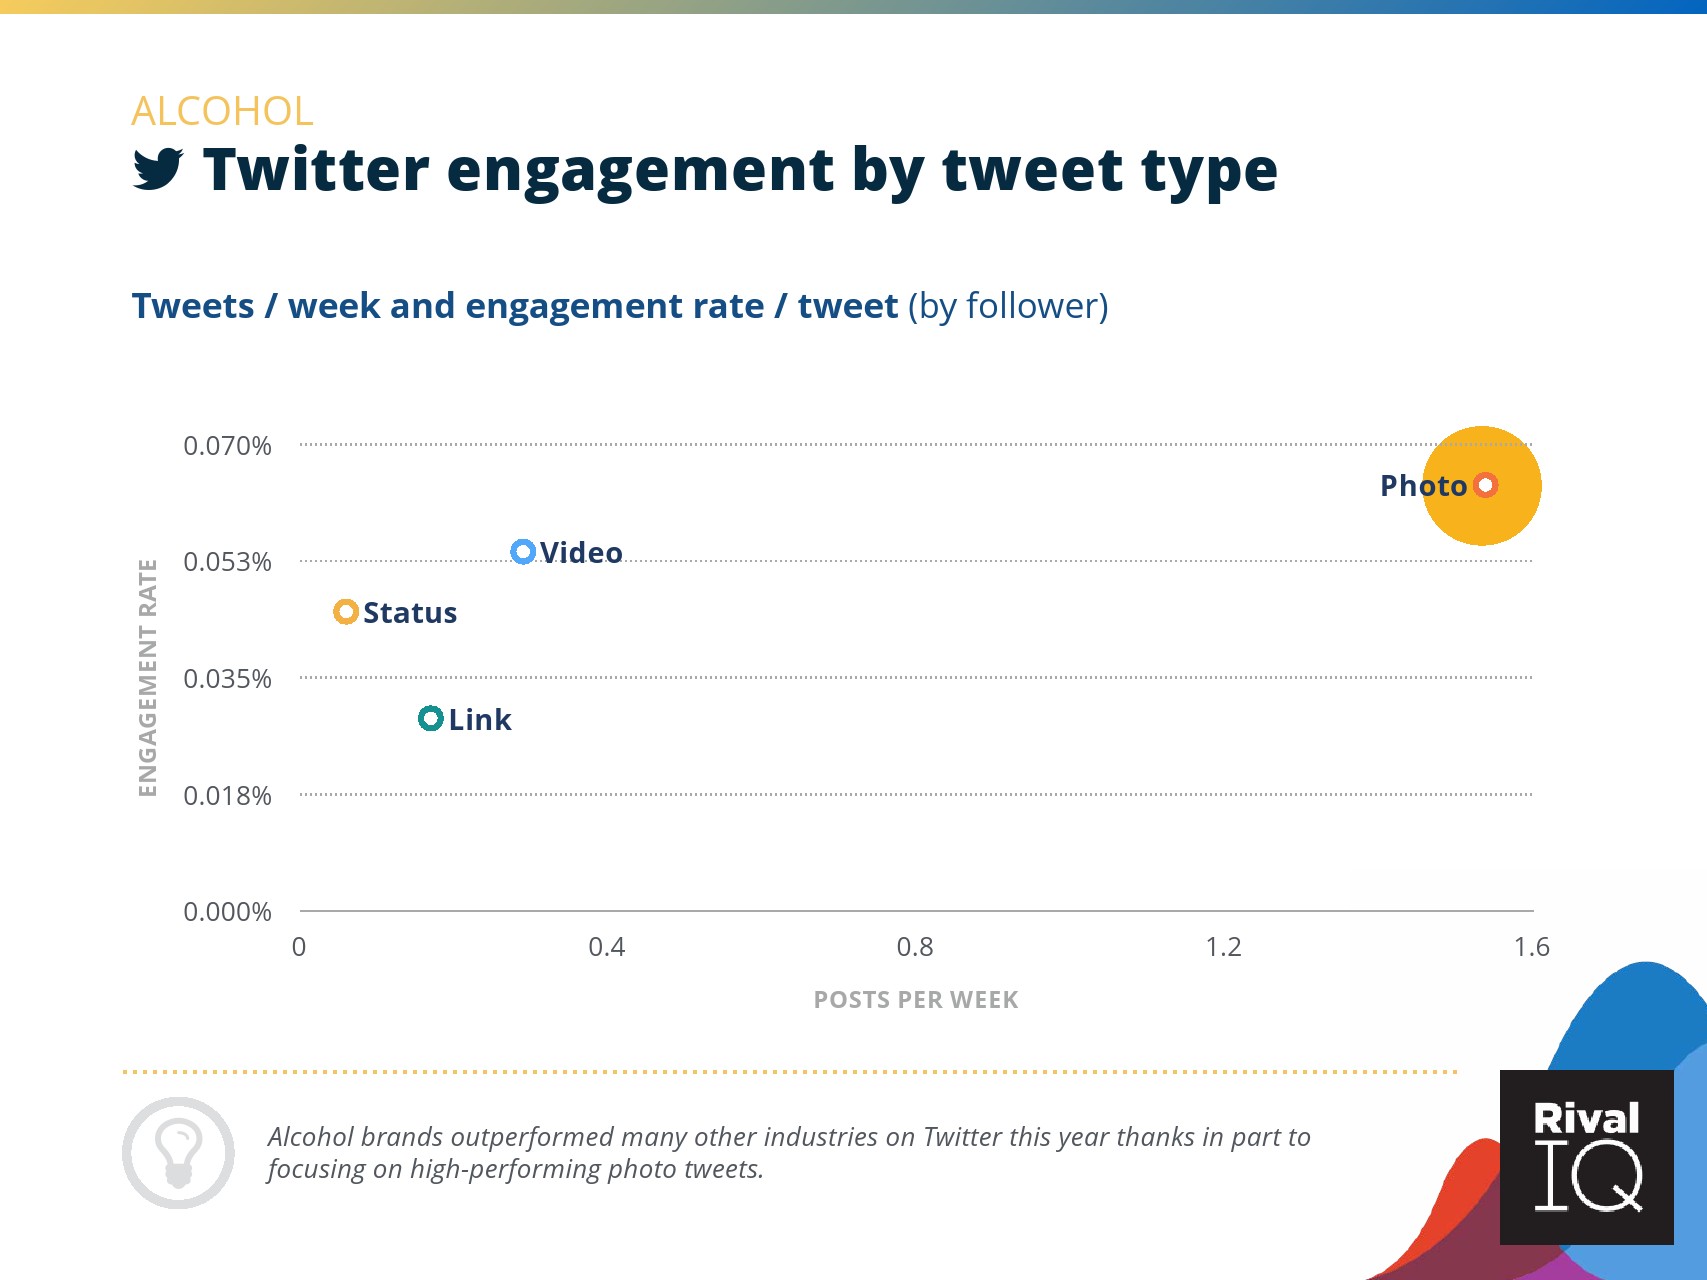Select the Status data point ring

[x=346, y=611]
